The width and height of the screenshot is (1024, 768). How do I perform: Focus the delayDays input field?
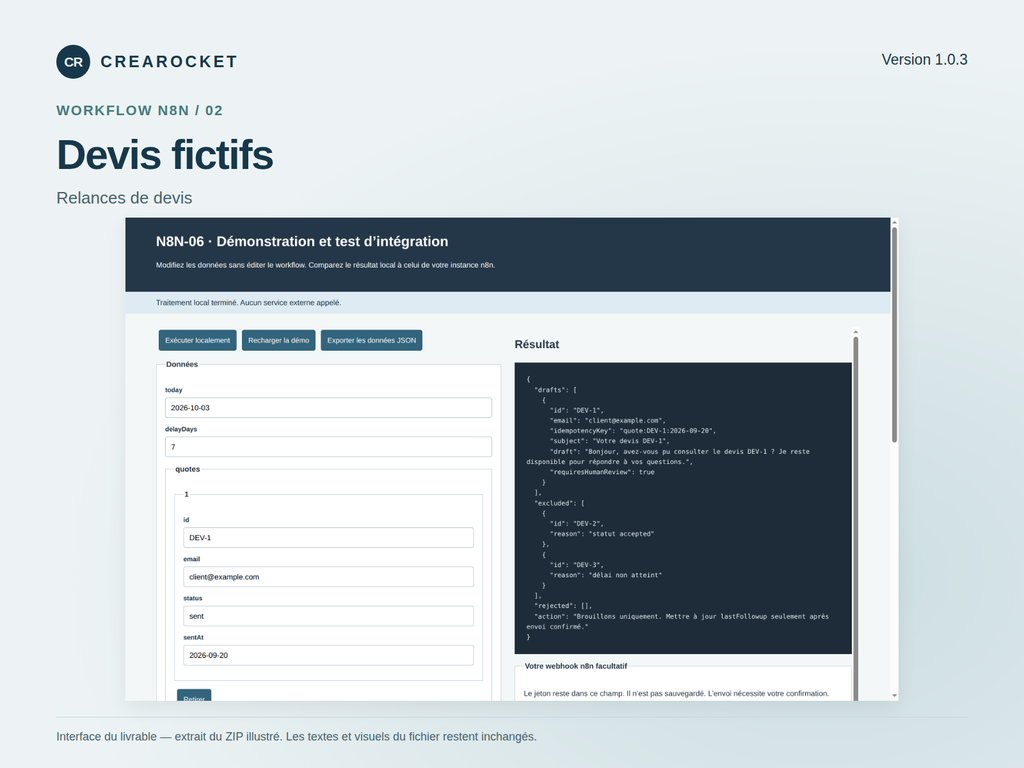tap(328, 447)
